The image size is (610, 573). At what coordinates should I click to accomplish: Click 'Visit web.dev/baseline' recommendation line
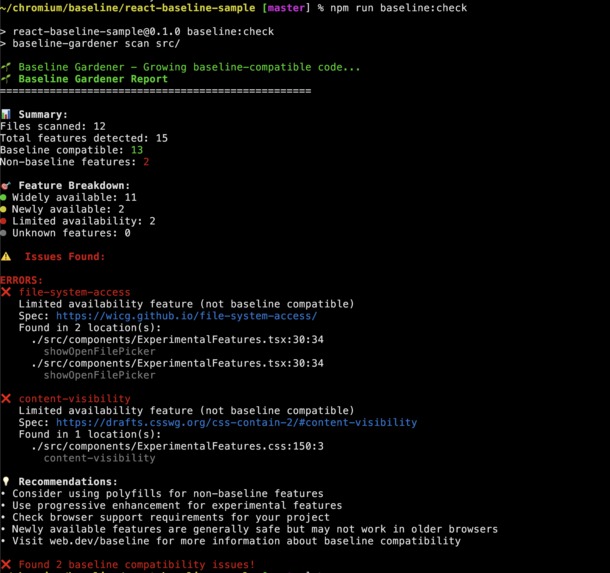pos(236,541)
